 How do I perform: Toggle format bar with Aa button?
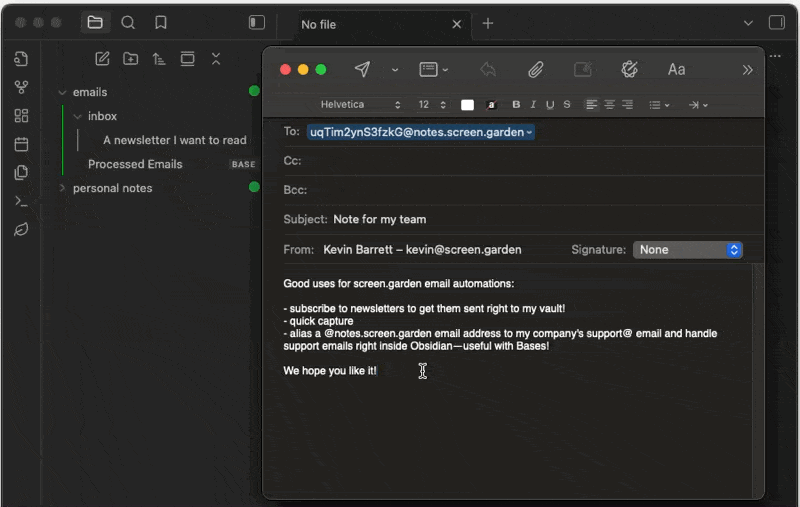click(677, 69)
